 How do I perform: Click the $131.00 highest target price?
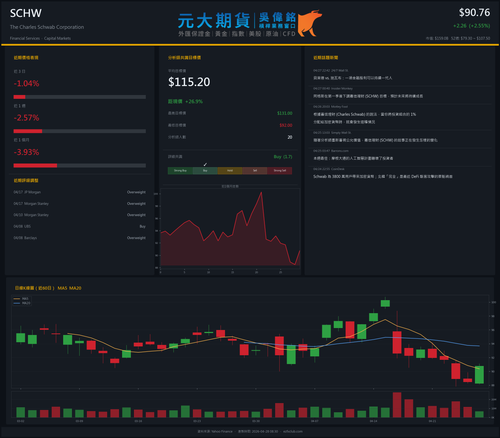pyautogui.click(x=285, y=113)
